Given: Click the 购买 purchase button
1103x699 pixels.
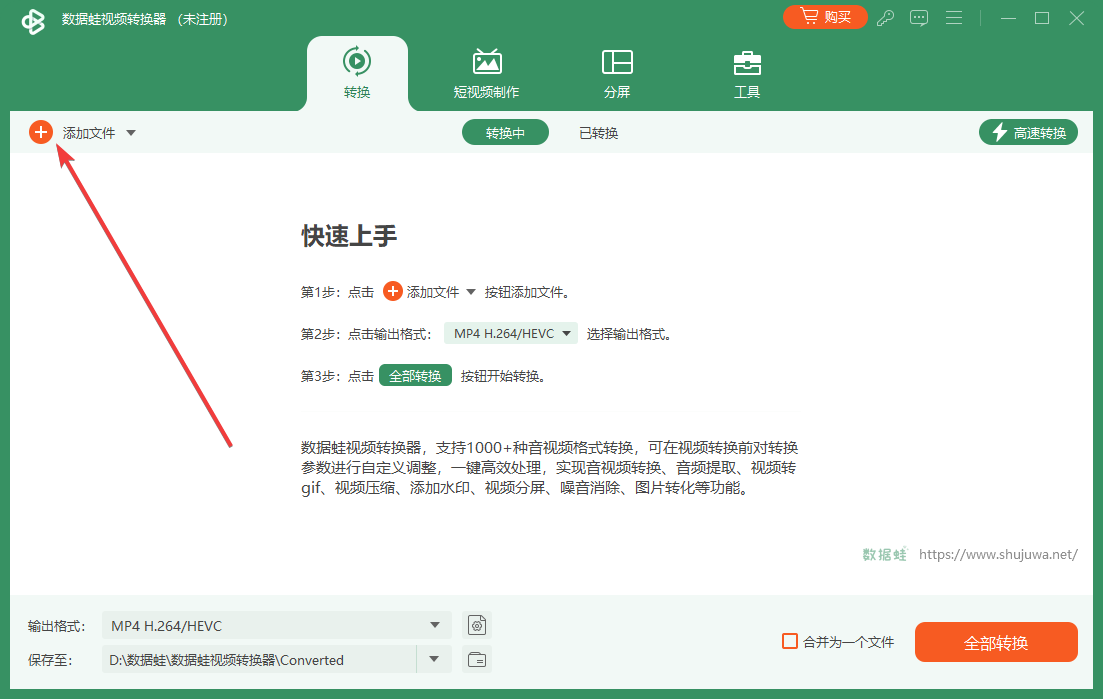Looking at the screenshot, I should (825, 17).
